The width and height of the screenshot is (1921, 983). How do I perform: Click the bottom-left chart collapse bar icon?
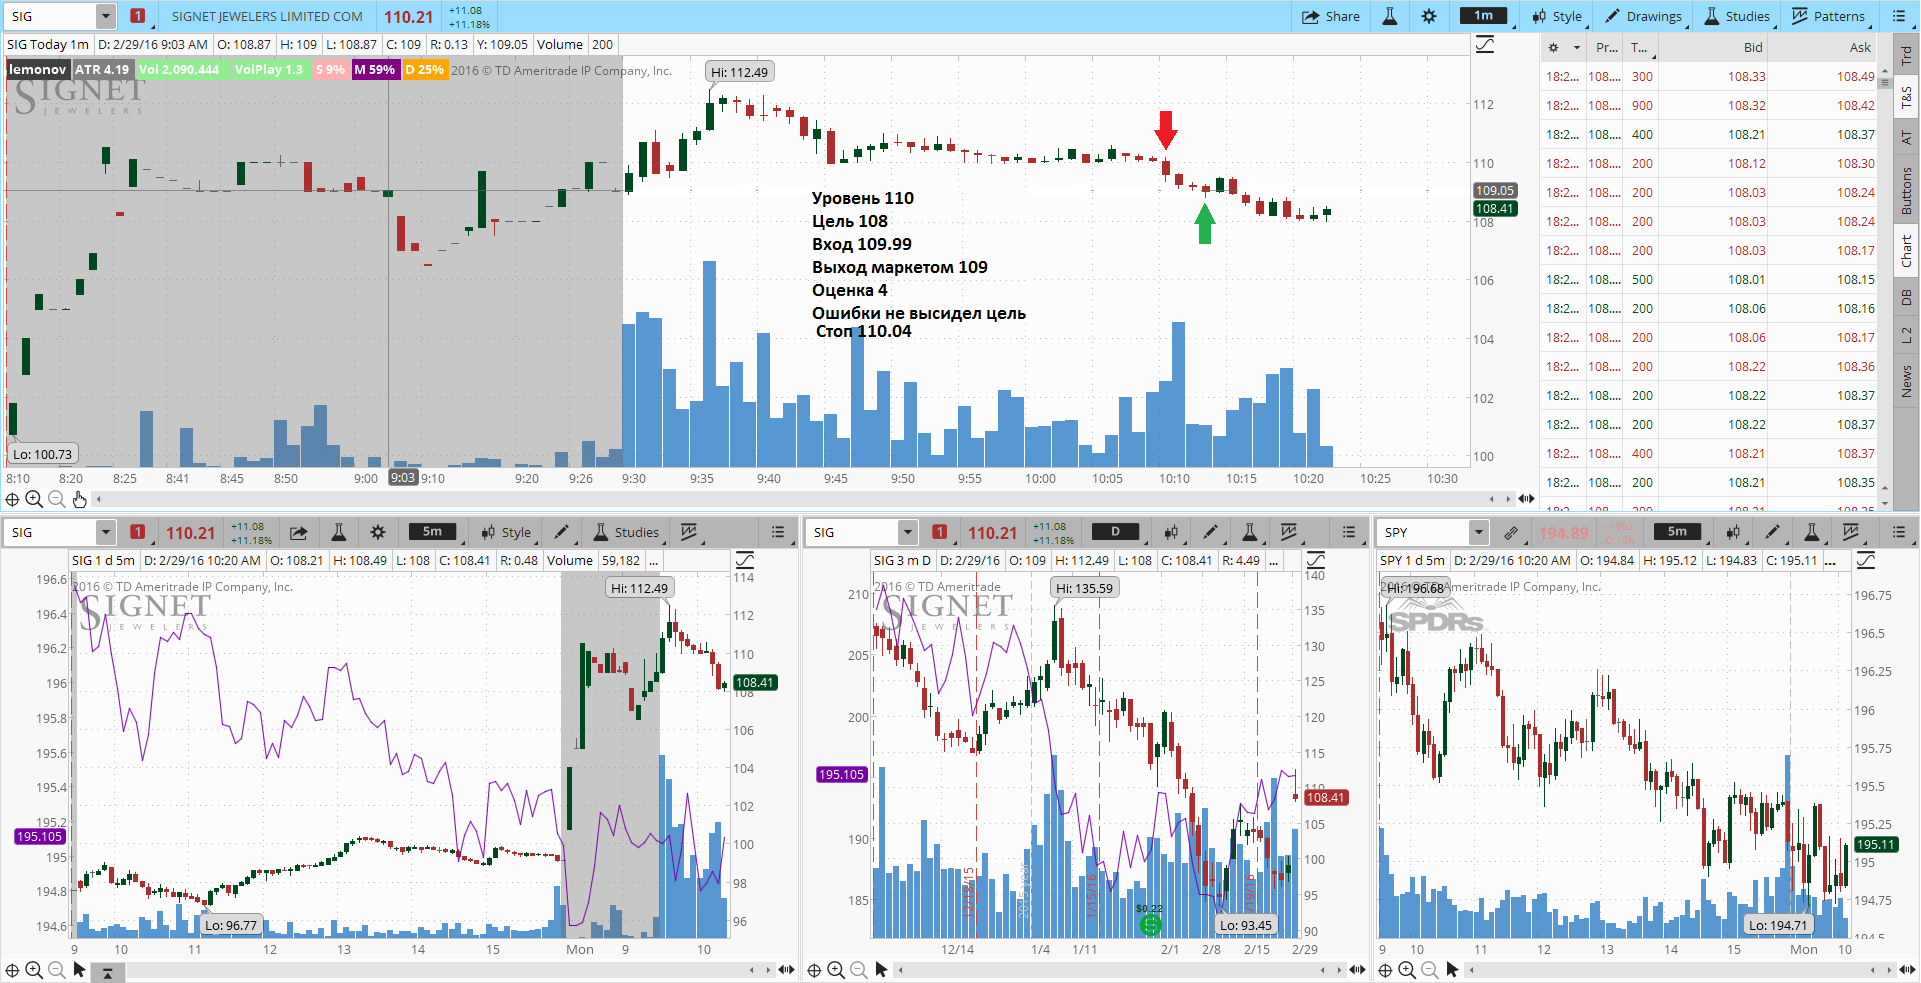click(108, 970)
